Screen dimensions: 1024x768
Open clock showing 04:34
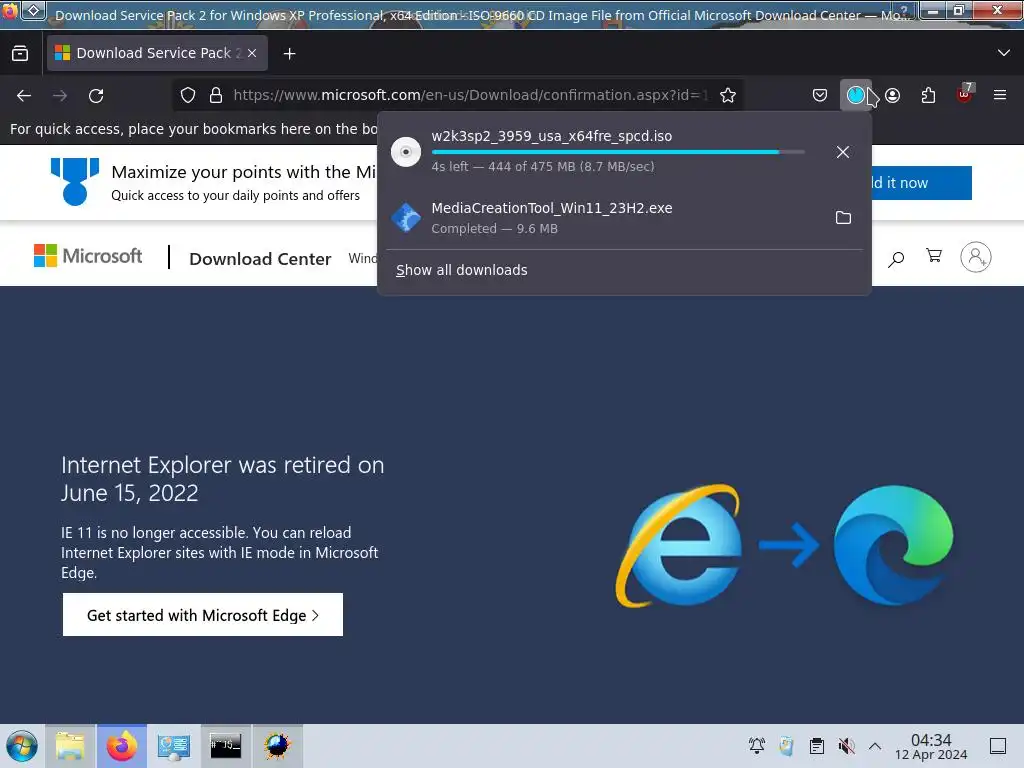[931, 746]
